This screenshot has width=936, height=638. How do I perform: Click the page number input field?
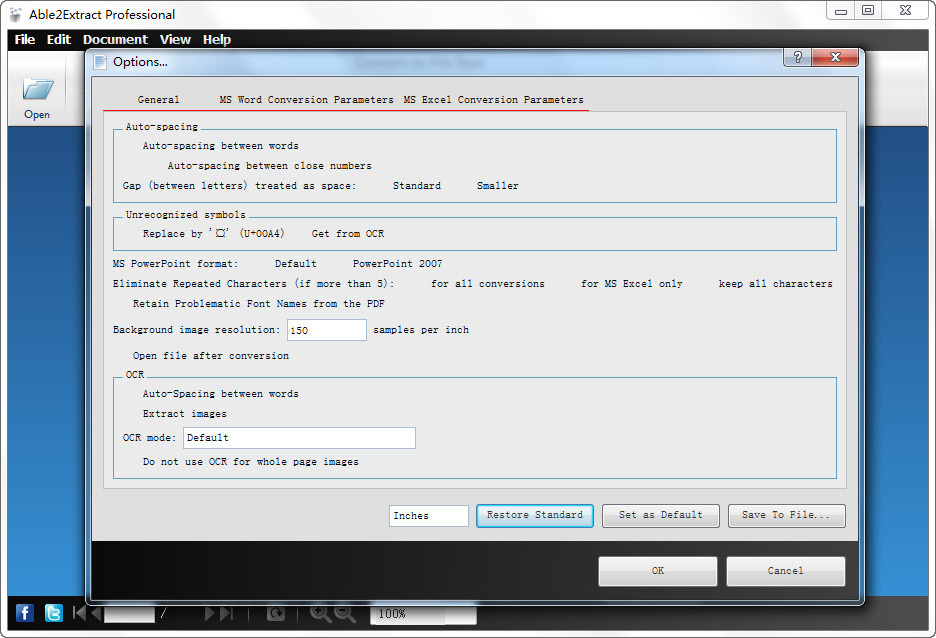[x=129, y=613]
